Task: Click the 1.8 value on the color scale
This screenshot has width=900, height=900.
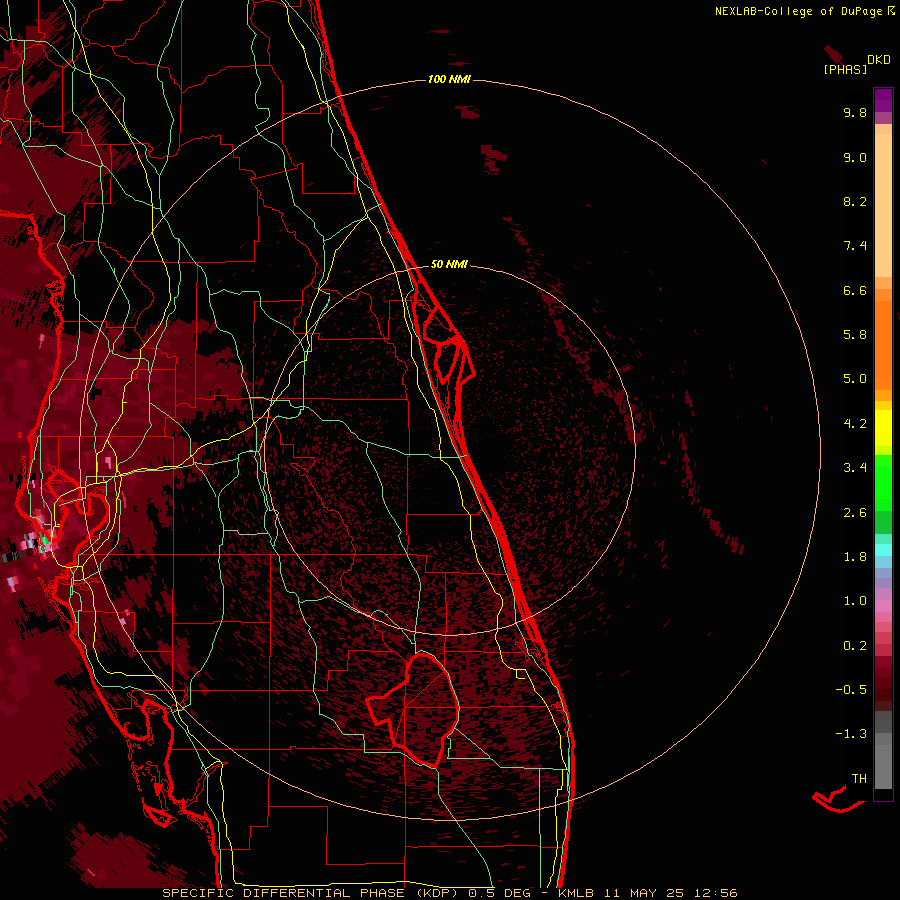Action: pyautogui.click(x=855, y=557)
